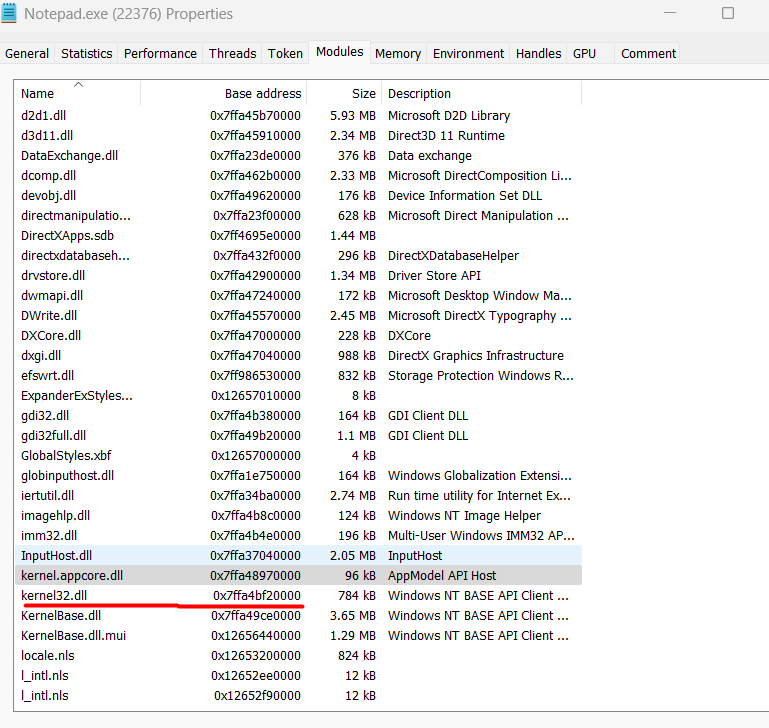Click l_intl.nls at address 0x12652f90000
Viewport: 769px width, 728px height.
point(299,696)
